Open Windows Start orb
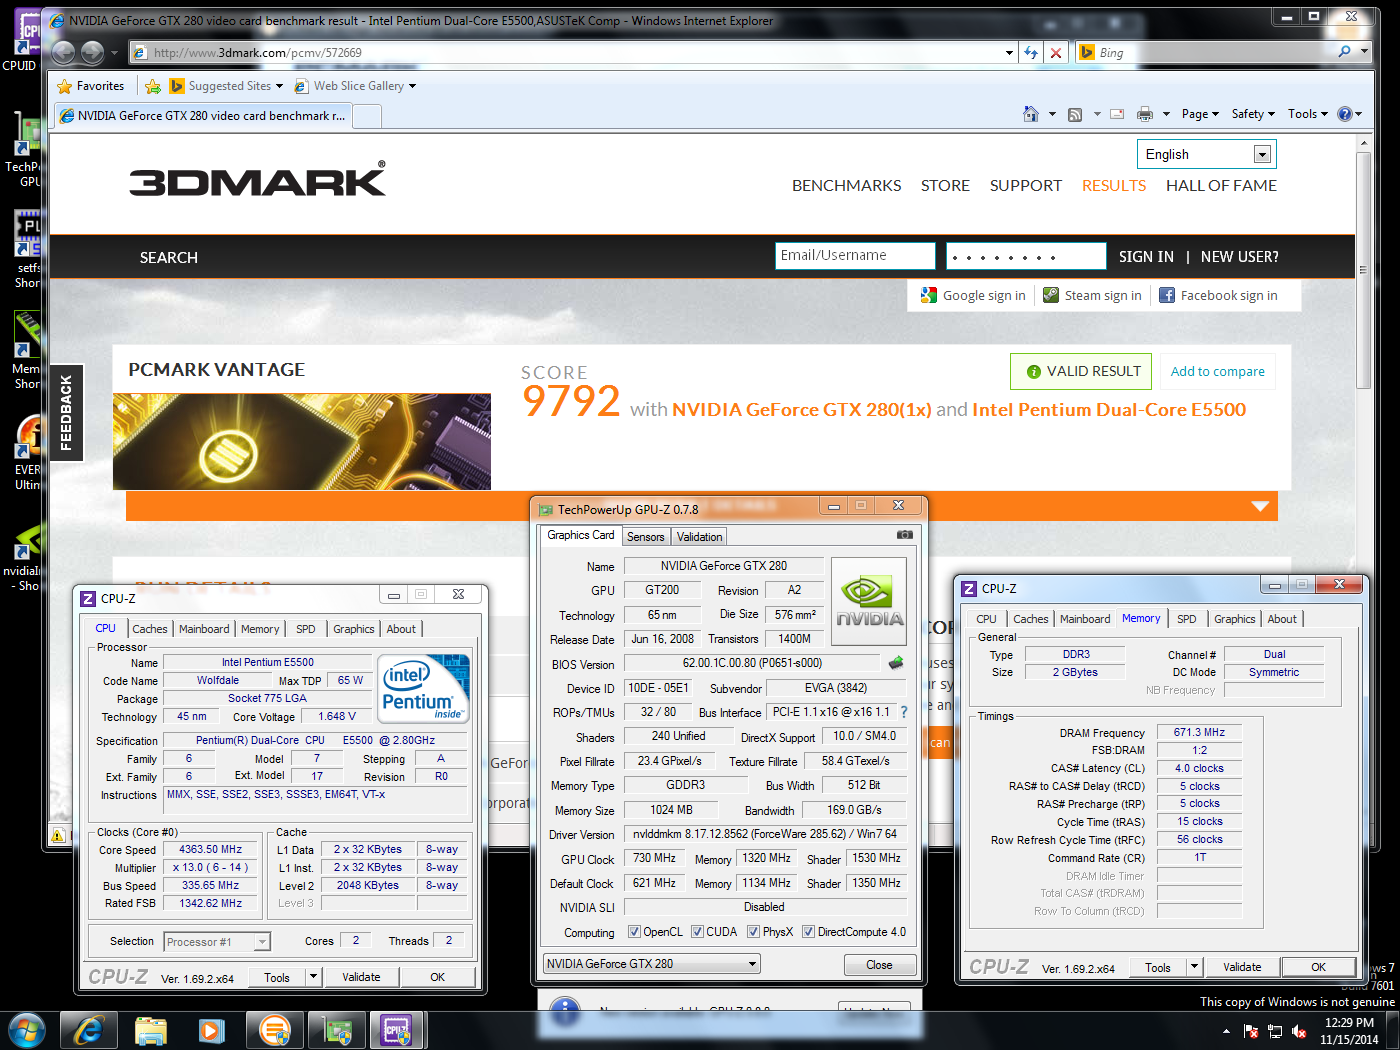This screenshot has height=1050, width=1400. [26, 1030]
